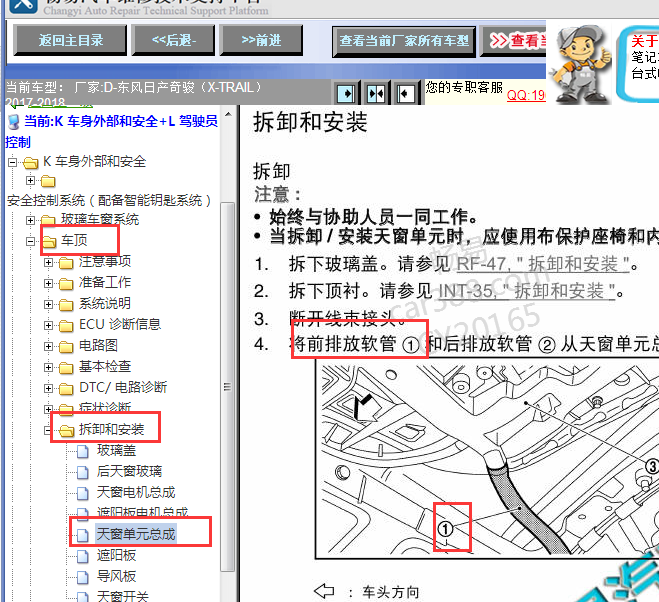Expand the 玻璃车窗系统 folder
659x602 pixels.
click(x=30, y=220)
